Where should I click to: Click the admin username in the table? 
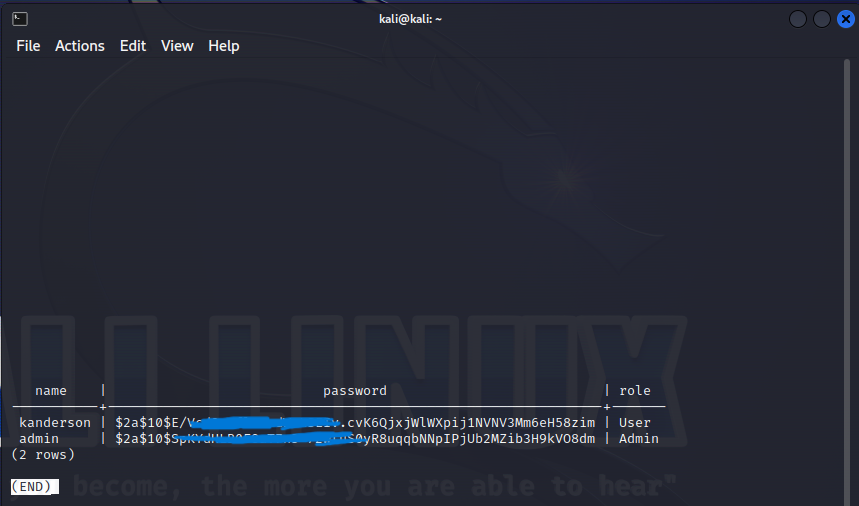39,439
